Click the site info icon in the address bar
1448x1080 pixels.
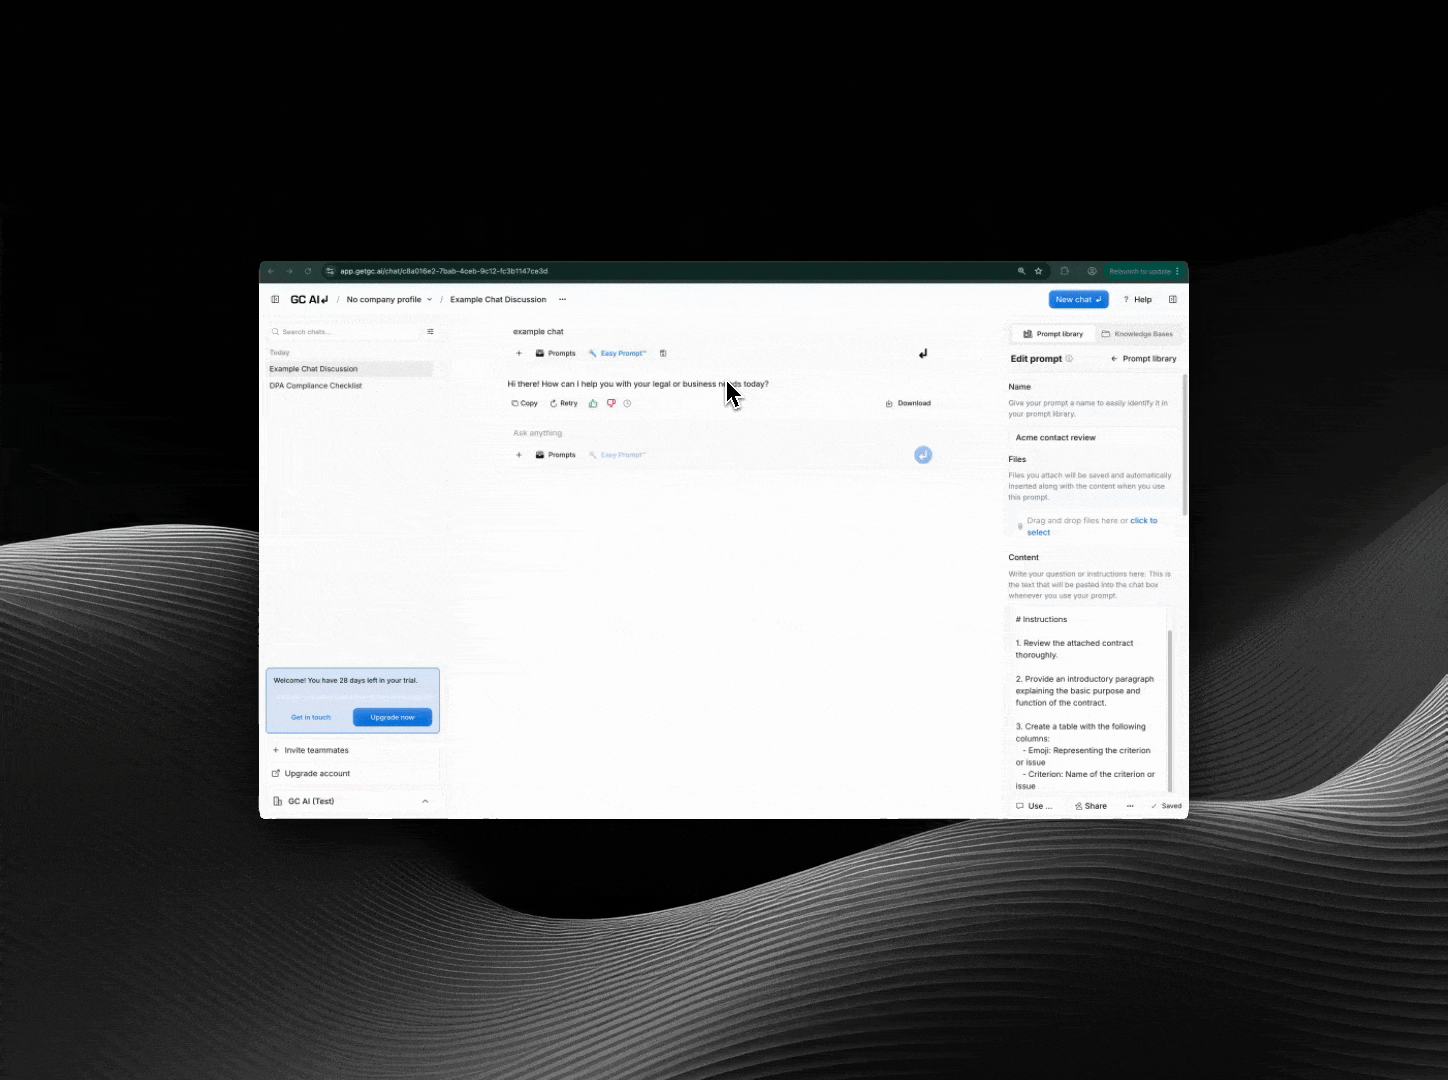(330, 271)
